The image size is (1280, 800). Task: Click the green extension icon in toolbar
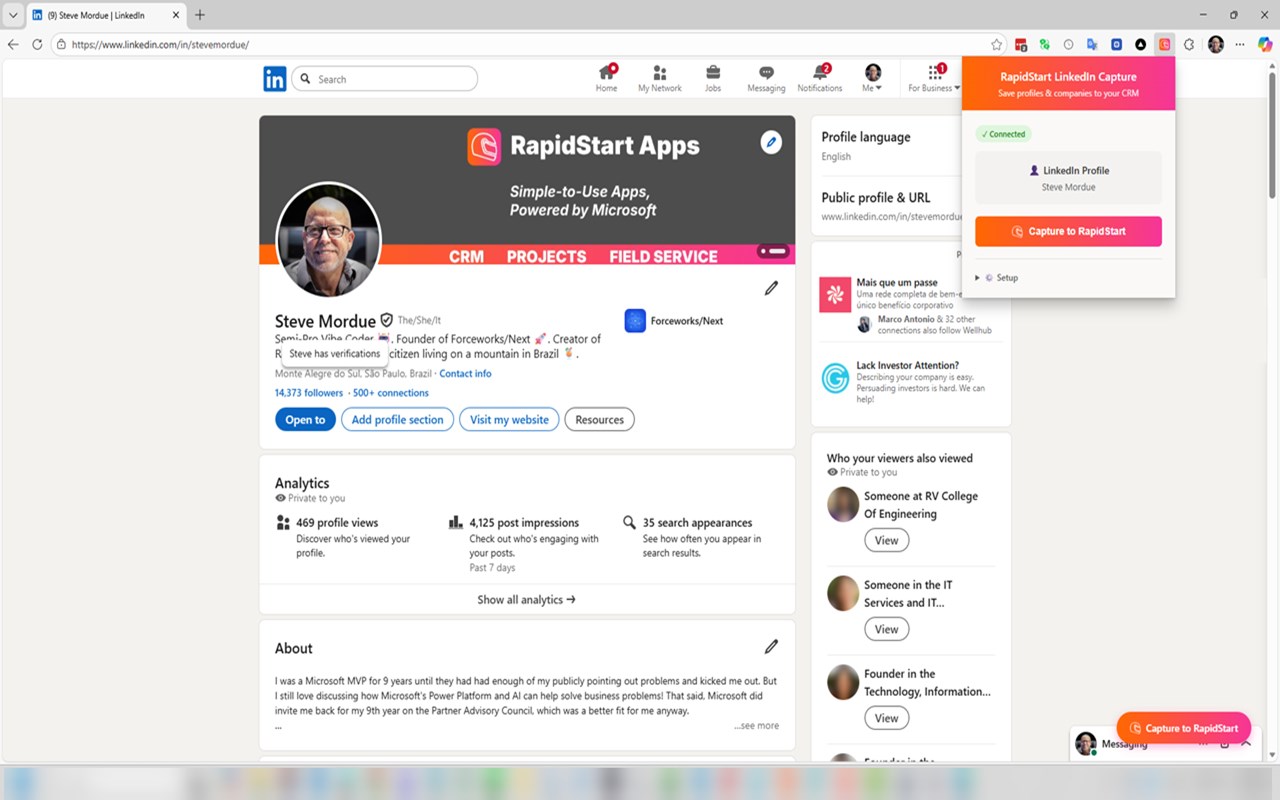(x=1044, y=44)
